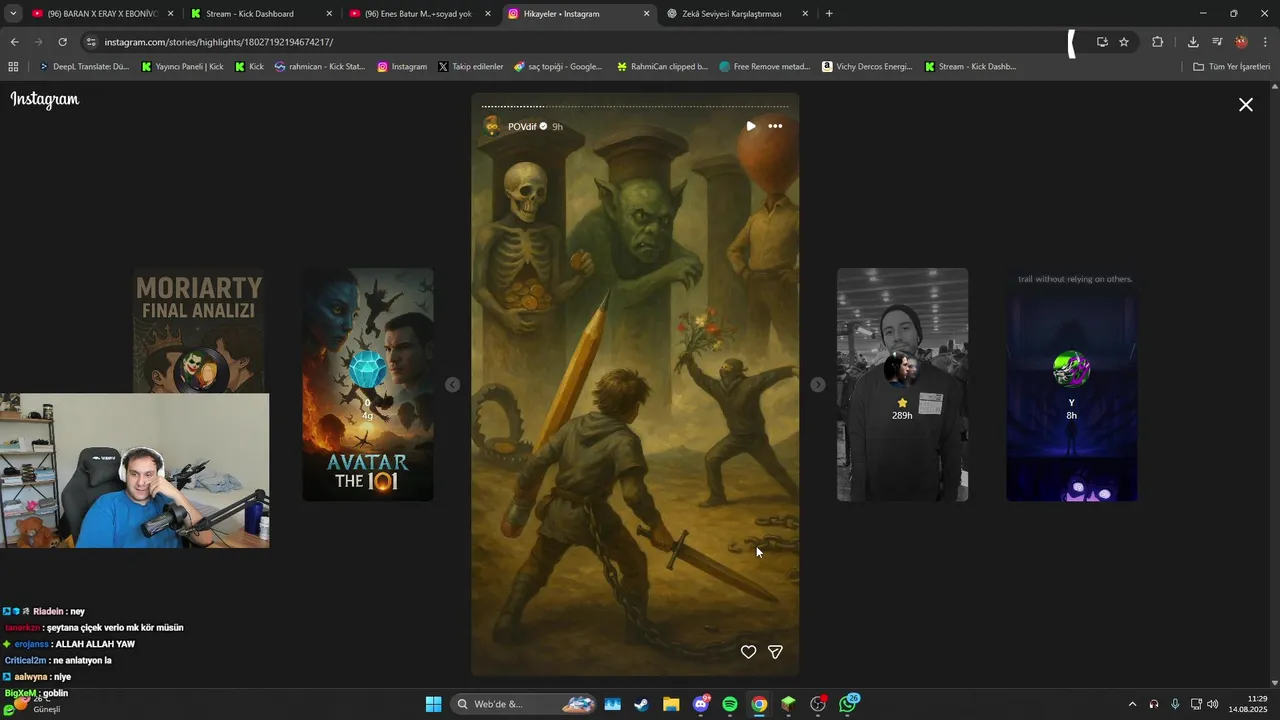Open File Explorer from taskbar
1280x720 pixels.
671,704
